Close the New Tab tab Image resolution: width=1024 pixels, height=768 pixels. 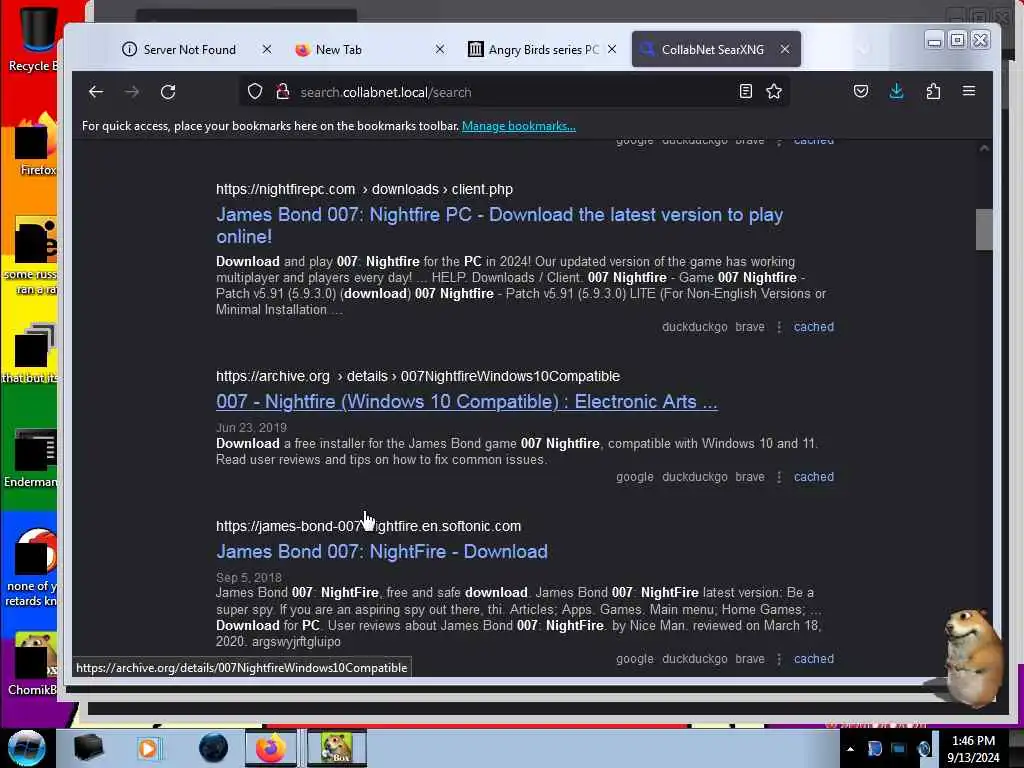coord(440,49)
